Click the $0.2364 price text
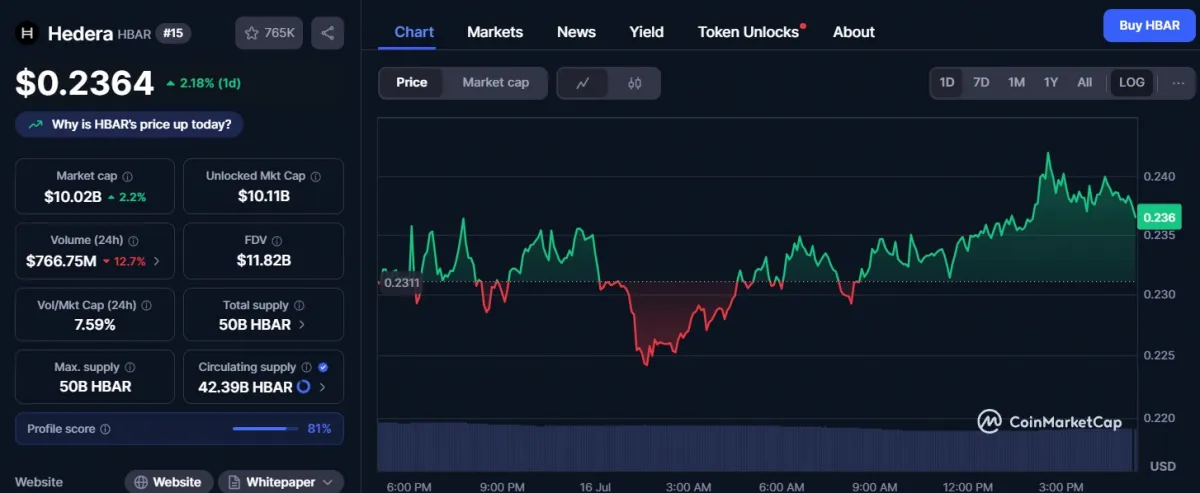The image size is (1200, 493). 85,83
